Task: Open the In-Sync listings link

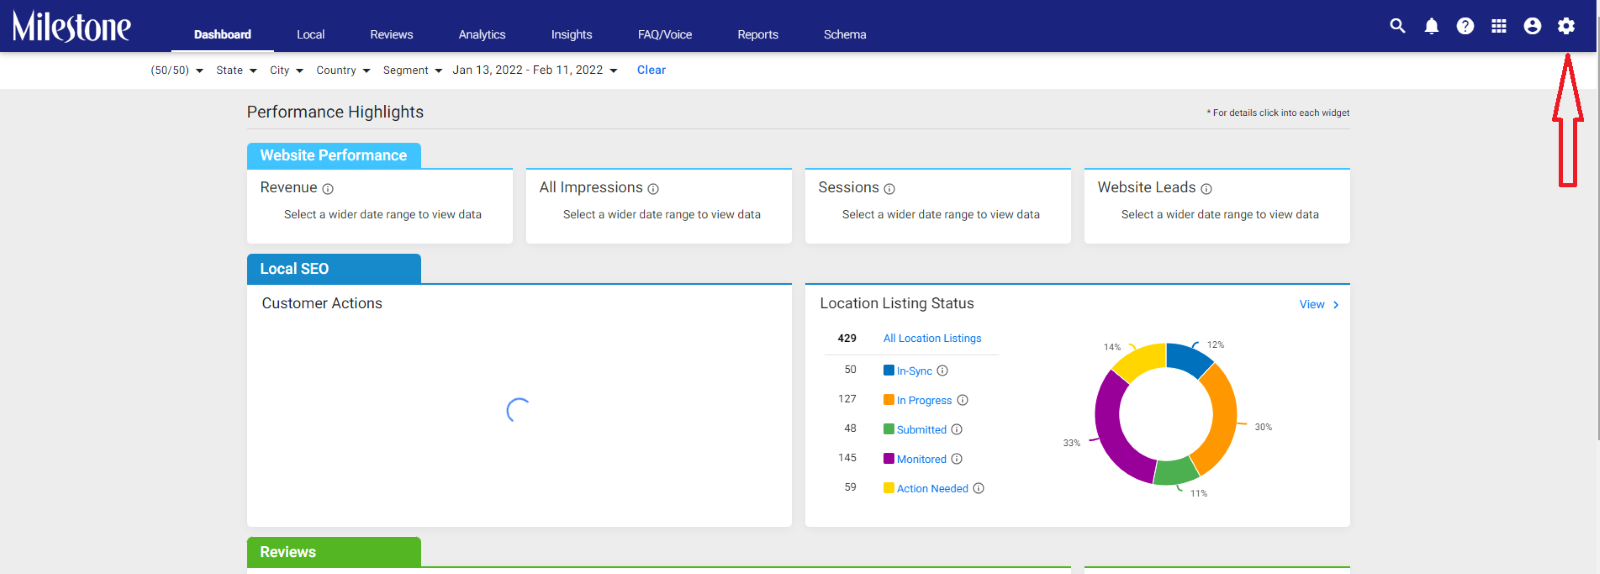Action: coord(914,371)
